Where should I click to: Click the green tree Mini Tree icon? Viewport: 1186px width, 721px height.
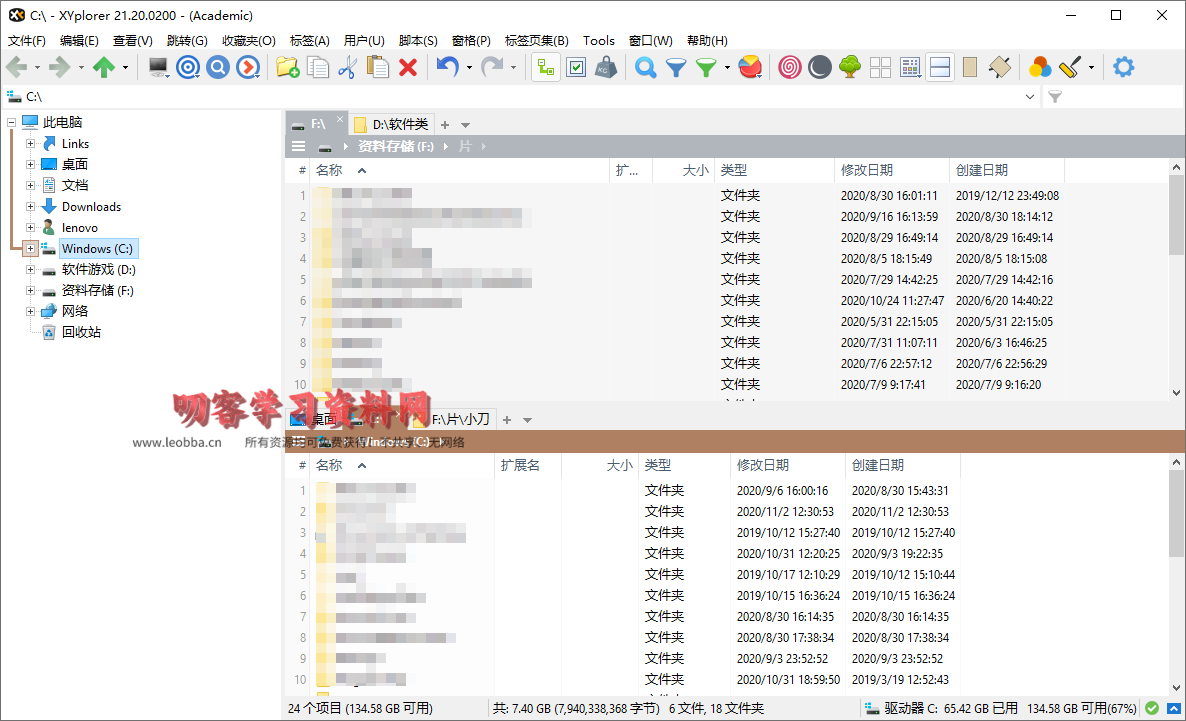click(x=850, y=67)
